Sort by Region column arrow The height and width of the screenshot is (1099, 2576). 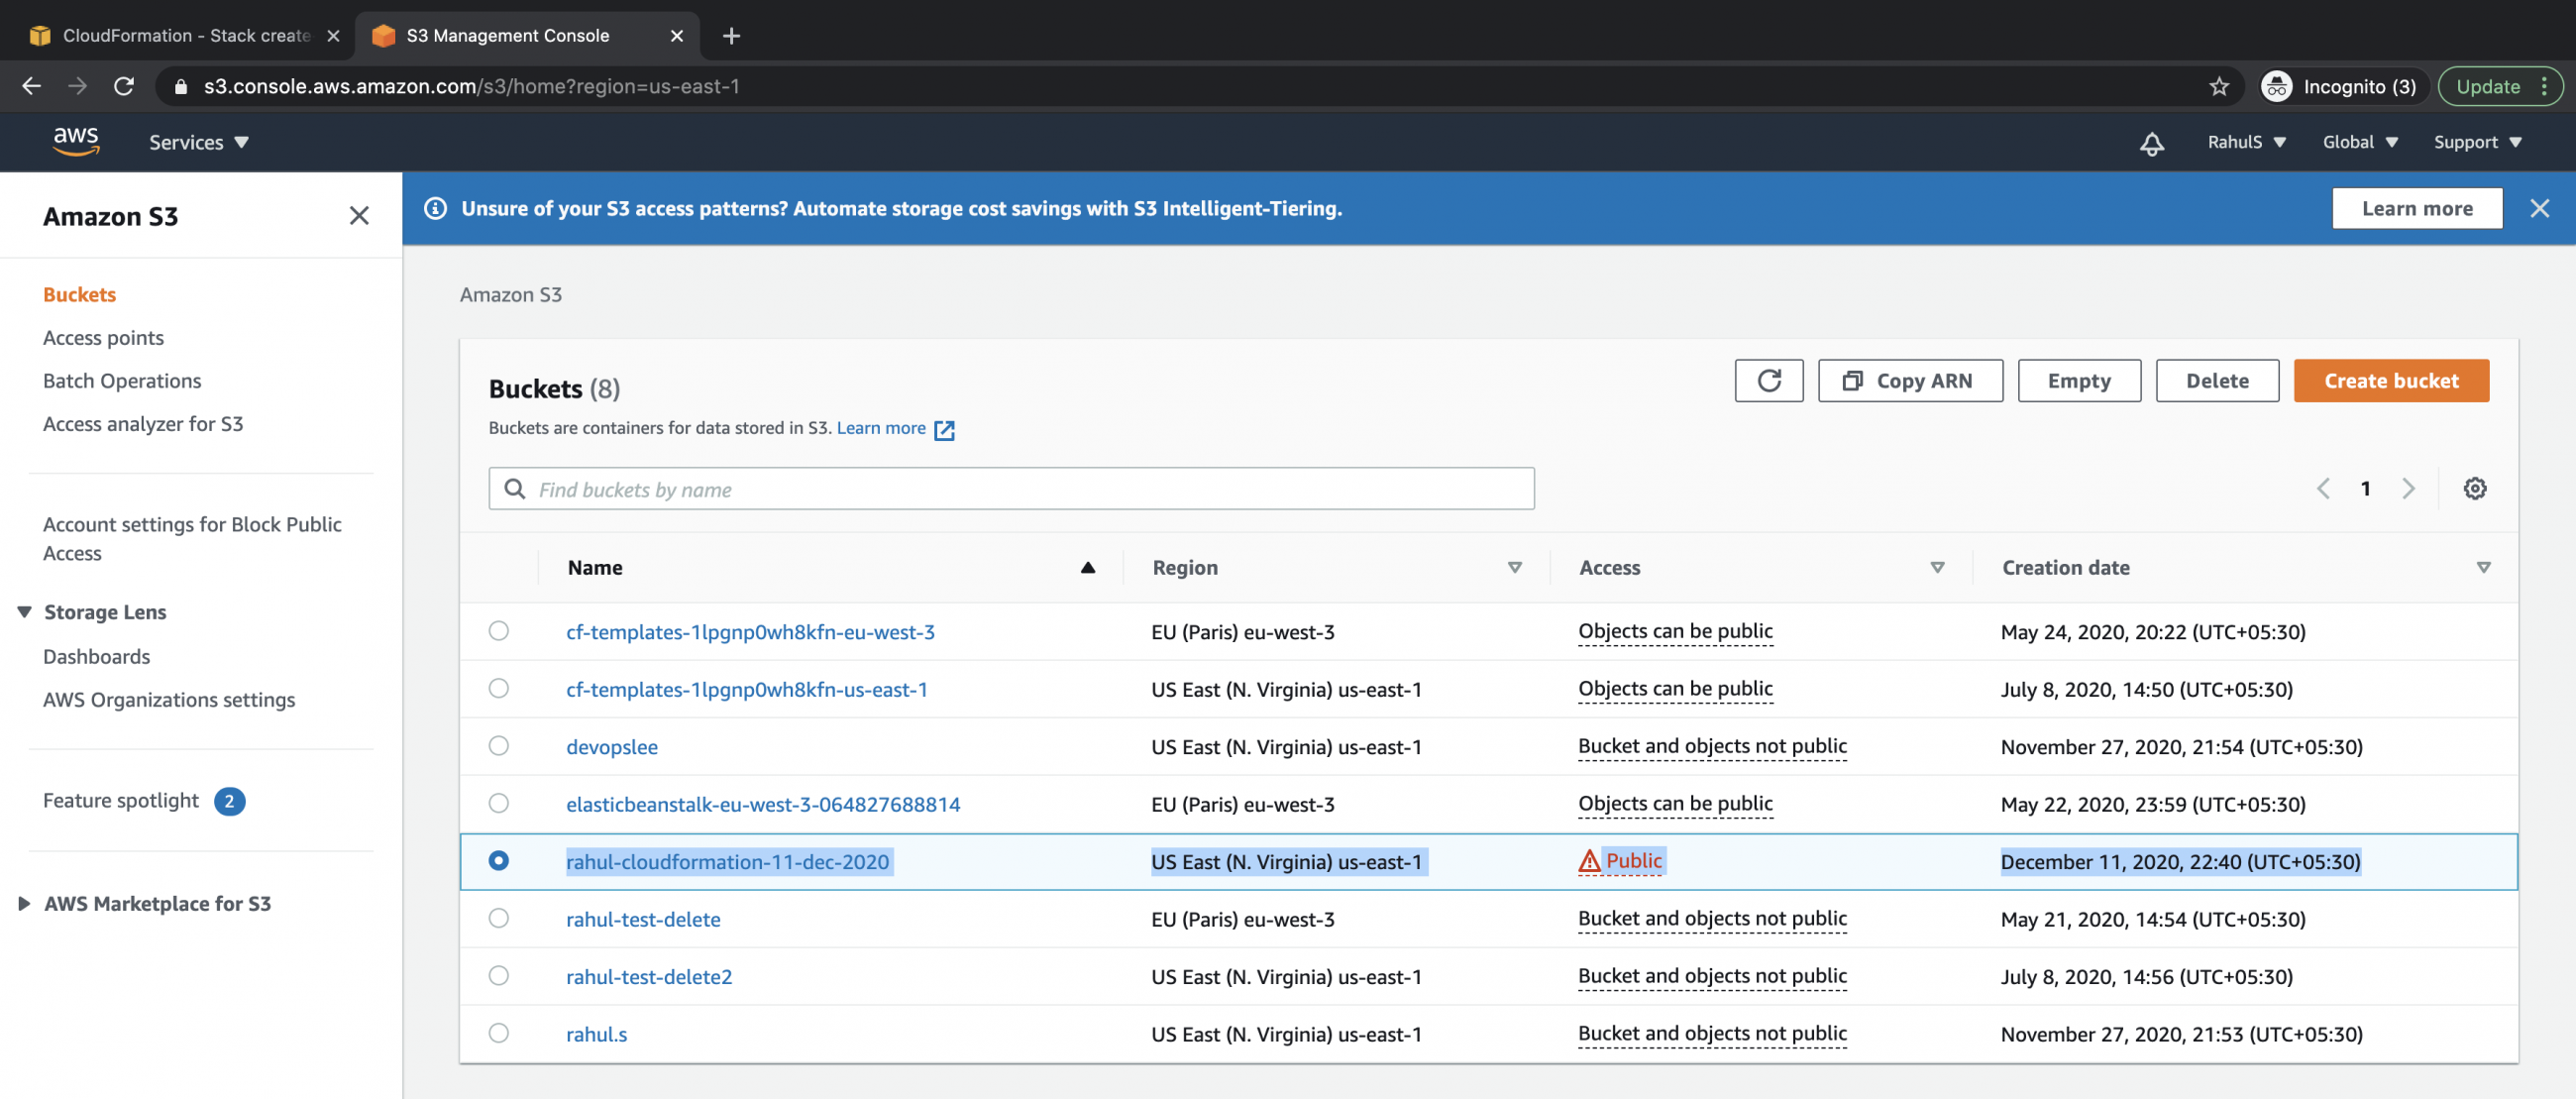pos(1514,568)
